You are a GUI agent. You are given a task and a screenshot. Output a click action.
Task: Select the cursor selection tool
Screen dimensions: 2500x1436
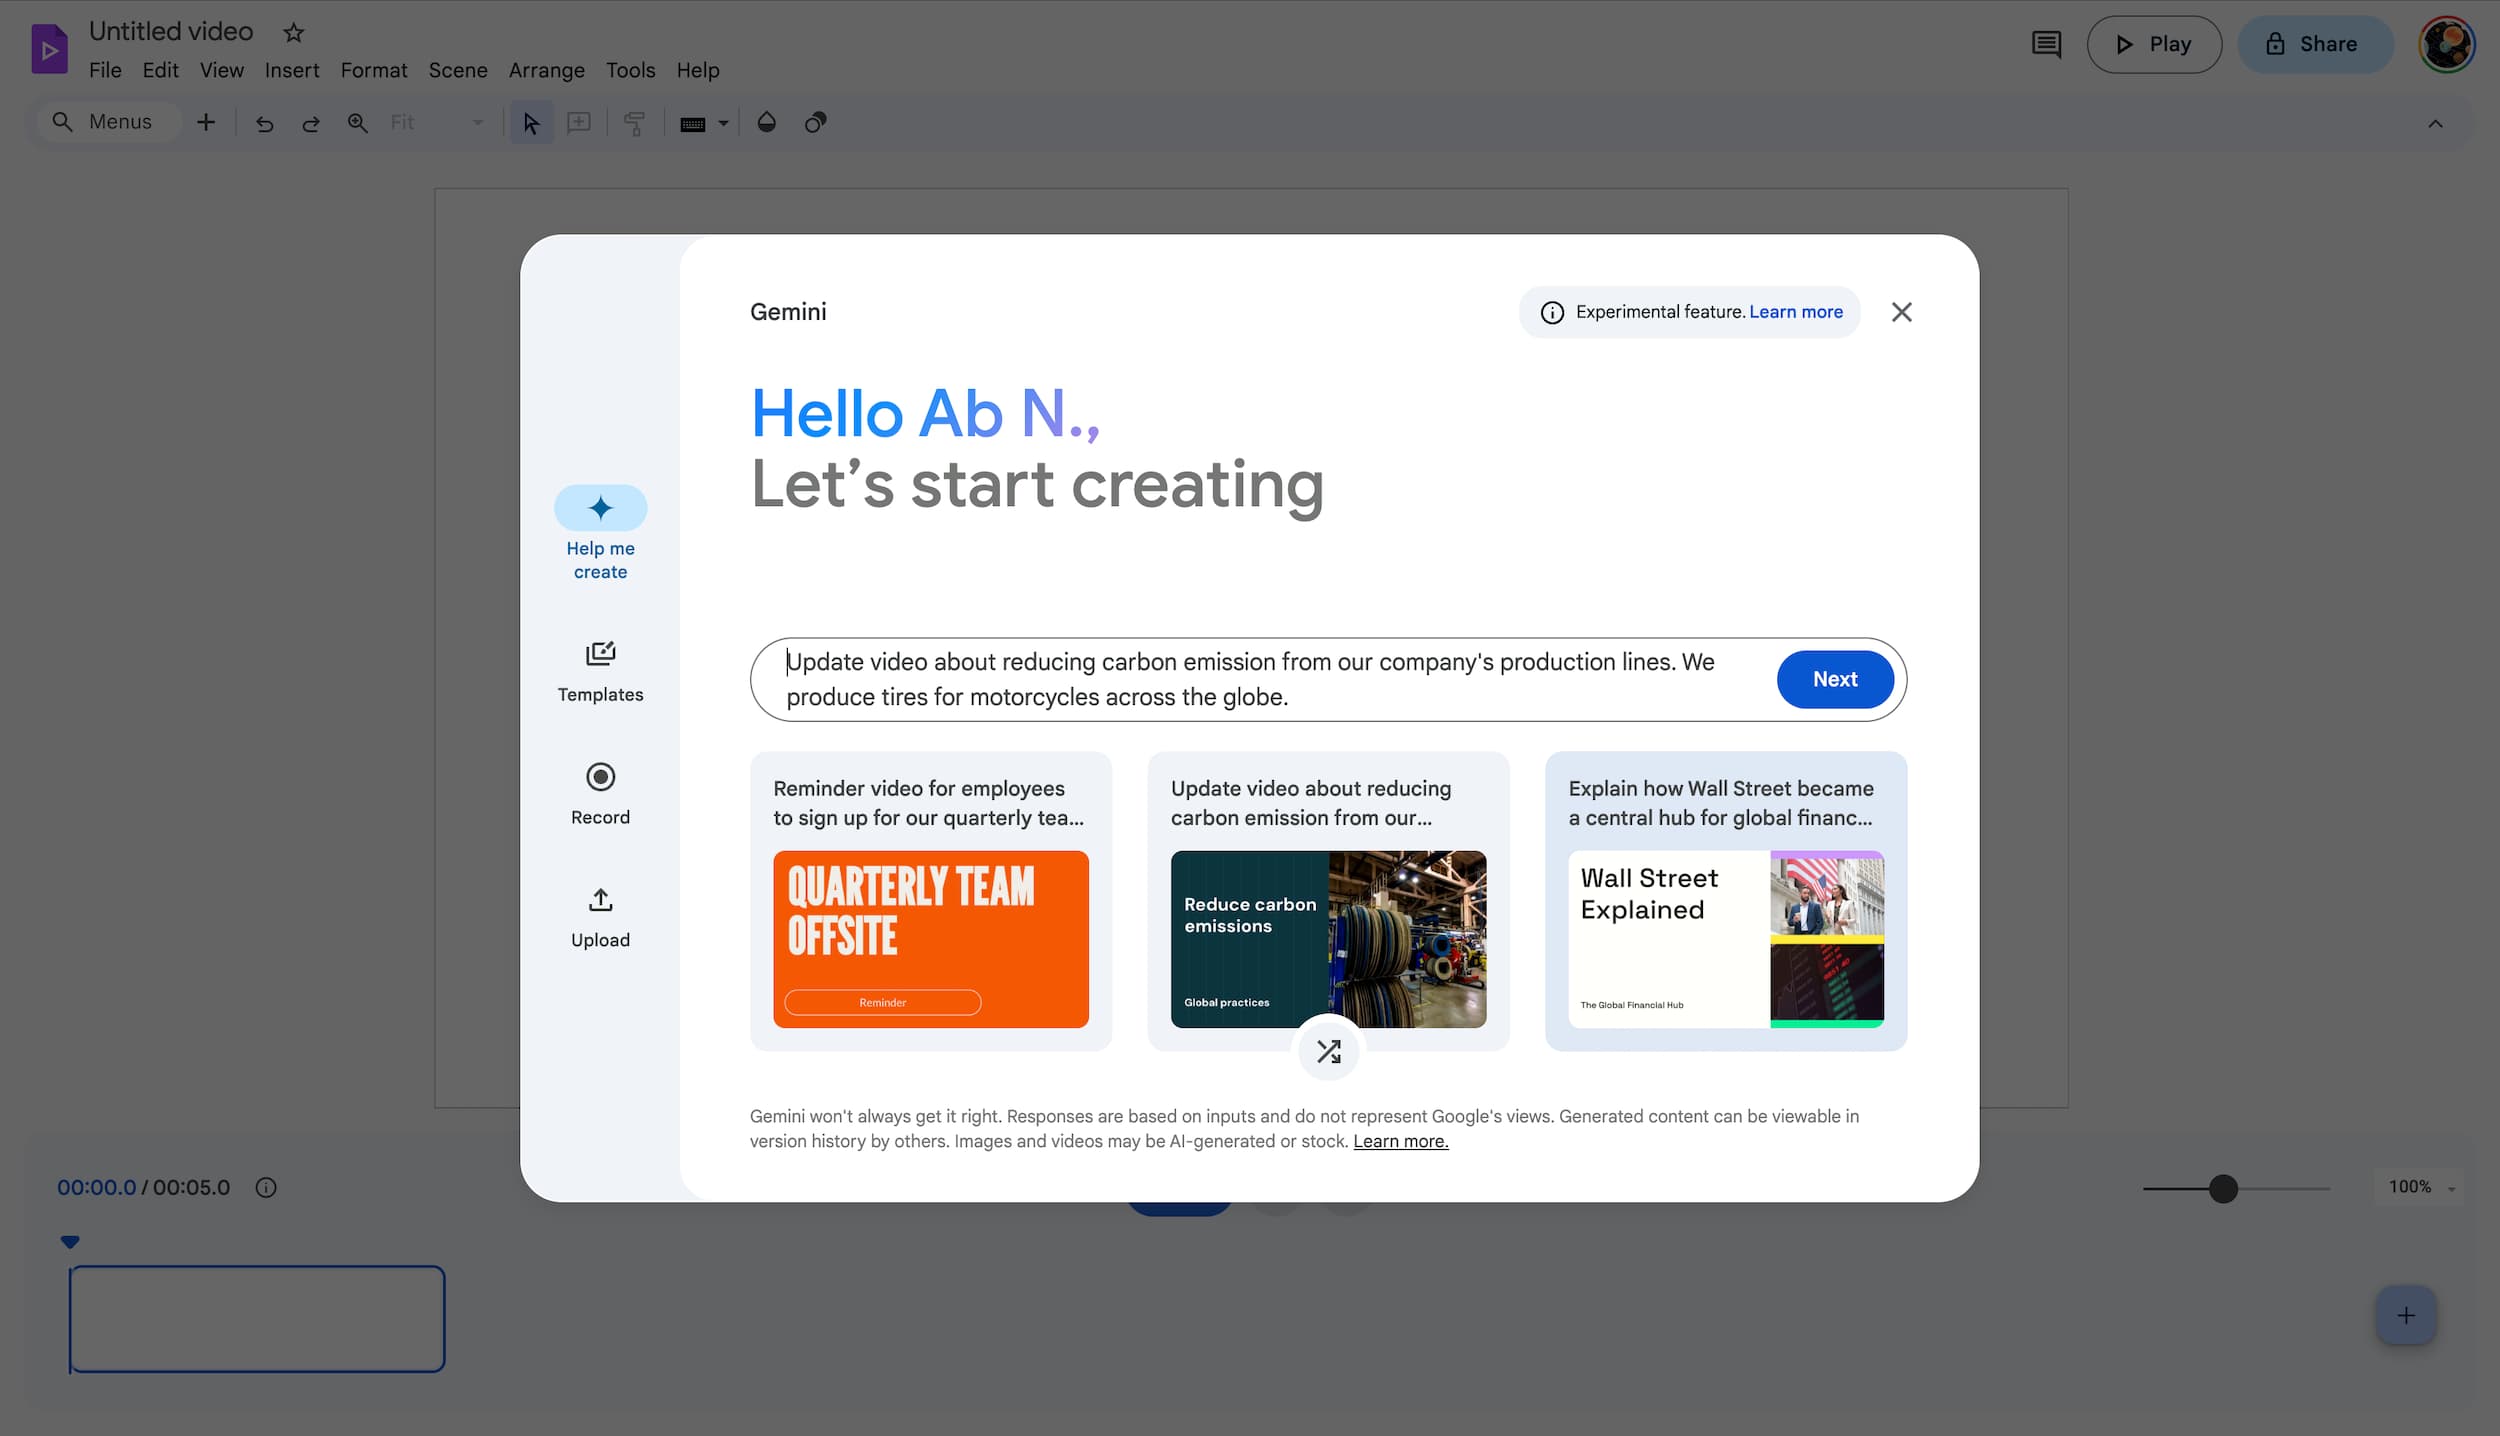click(531, 122)
